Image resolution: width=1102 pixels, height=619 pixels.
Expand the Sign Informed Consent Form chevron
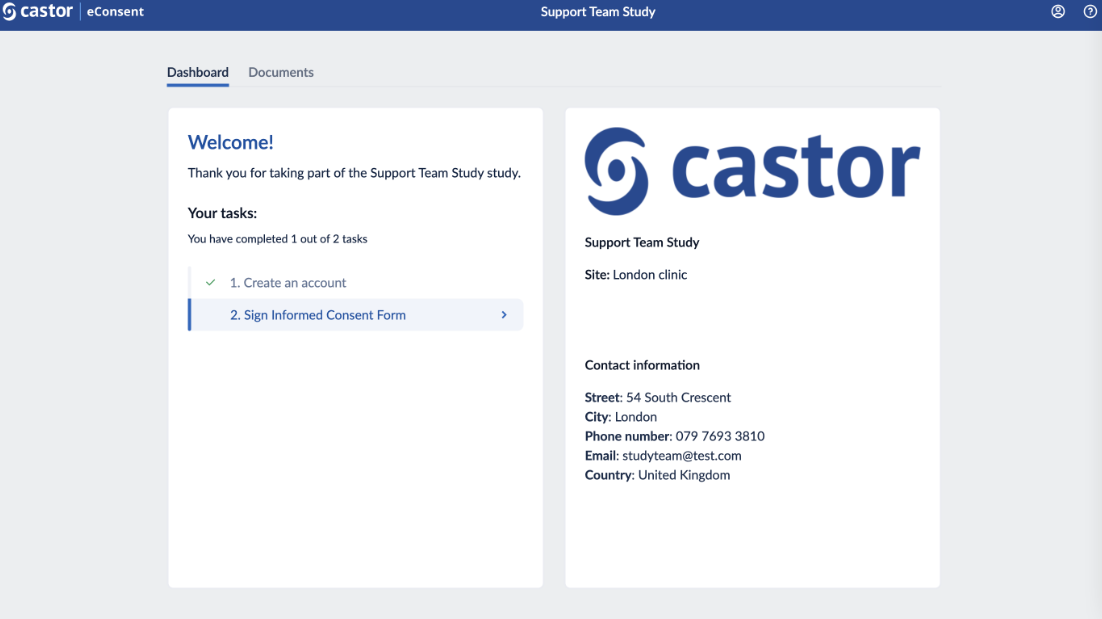tap(504, 315)
